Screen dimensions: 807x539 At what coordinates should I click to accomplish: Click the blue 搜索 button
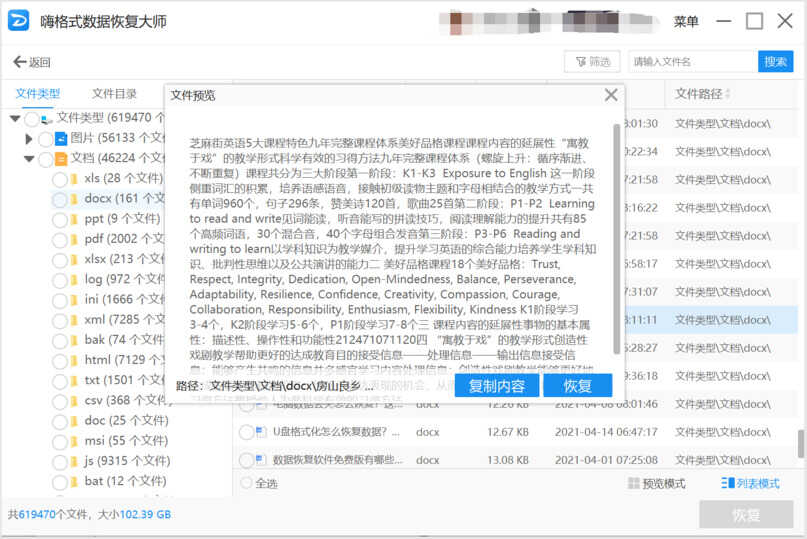coord(775,62)
